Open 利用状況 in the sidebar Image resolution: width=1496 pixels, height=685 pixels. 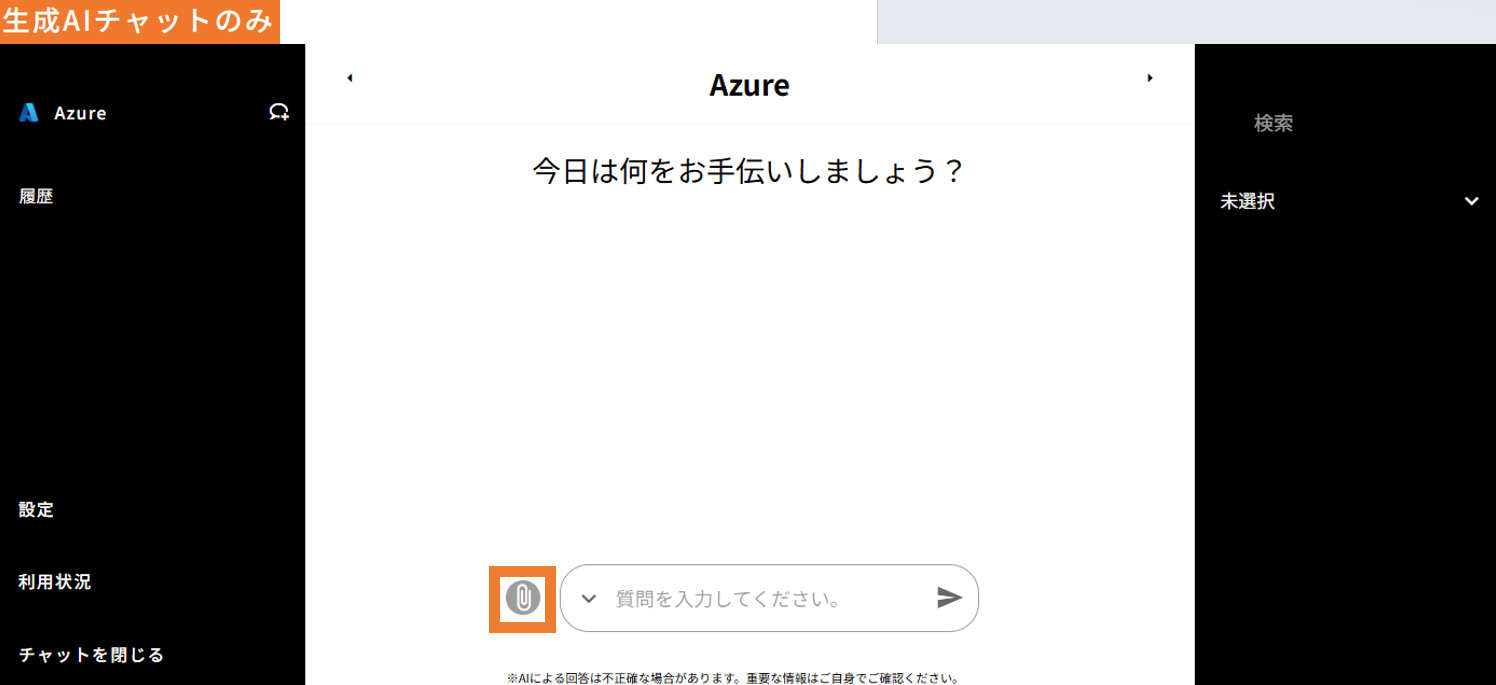[55, 581]
